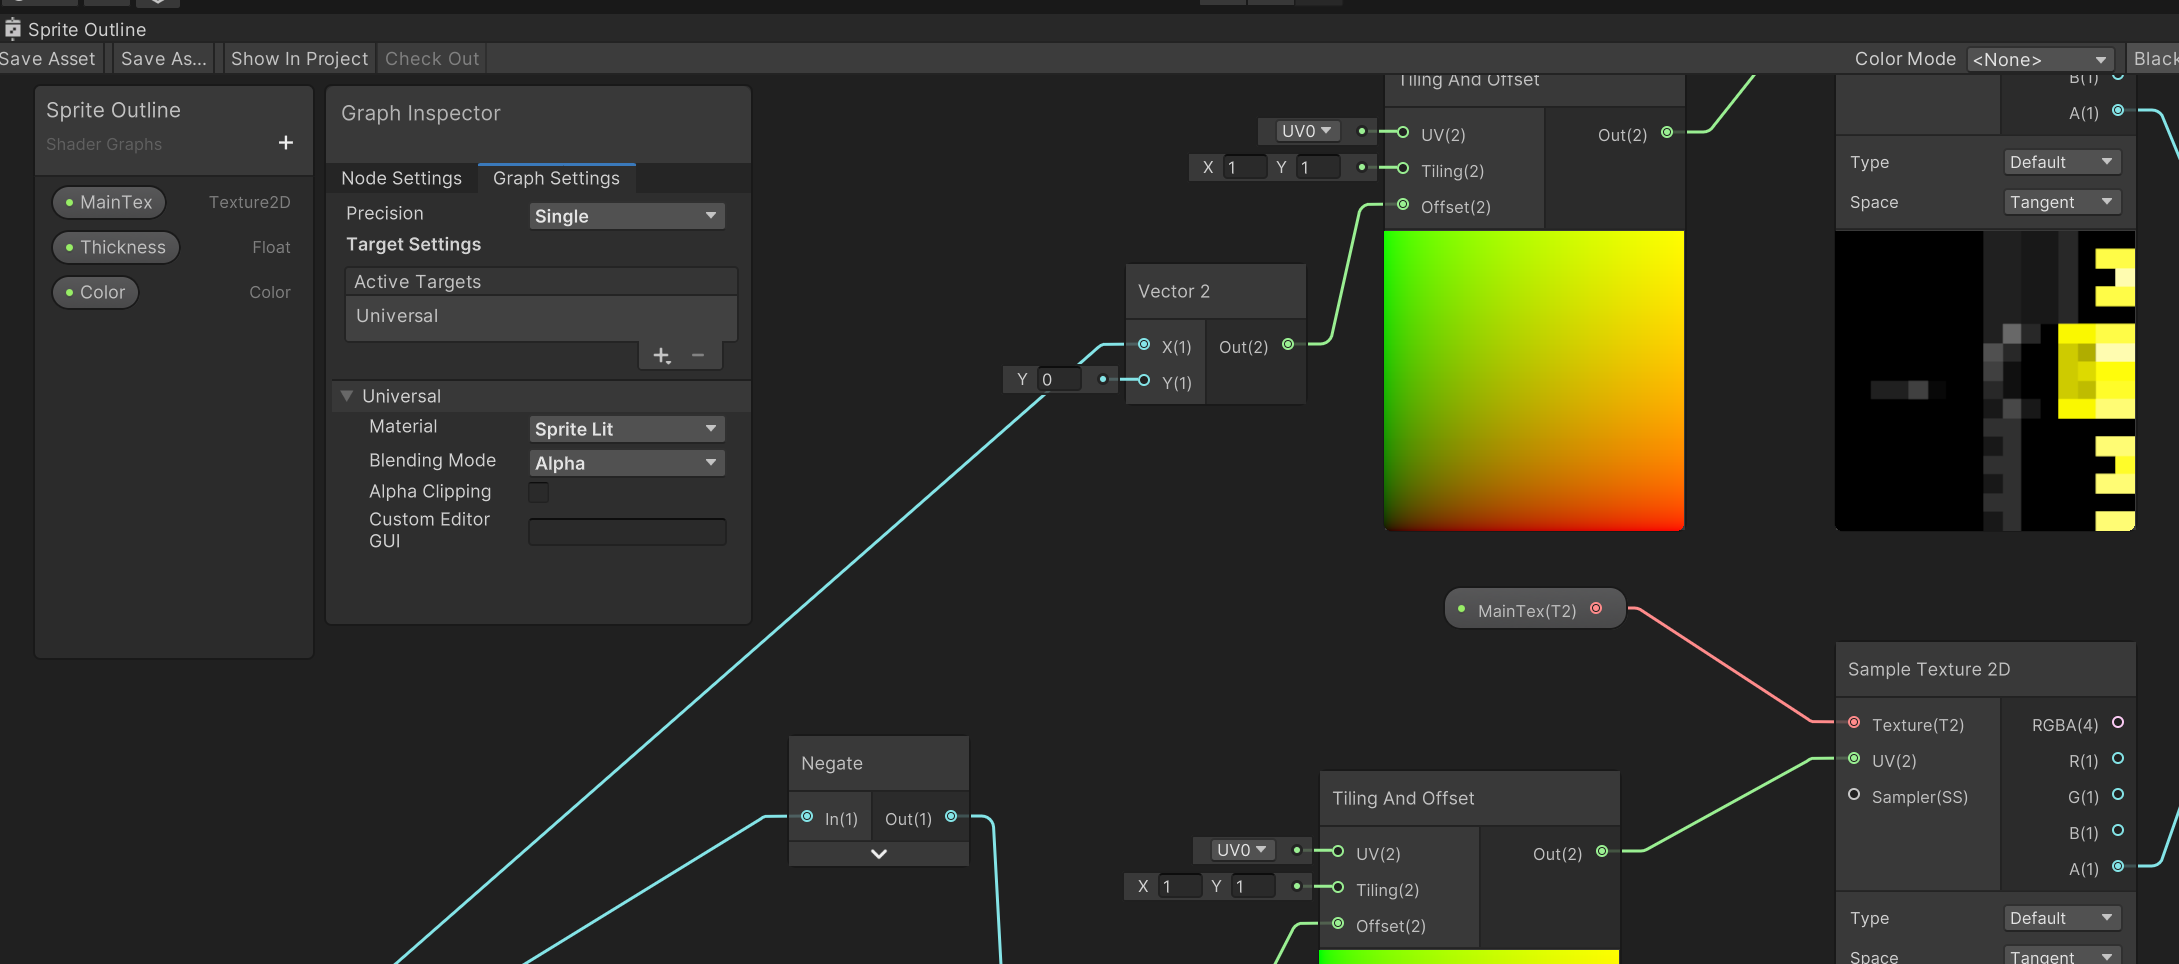This screenshot has height=964, width=2179.
Task: Click UV(2) input port of lower Sample Texture 2D
Action: tap(1854, 758)
